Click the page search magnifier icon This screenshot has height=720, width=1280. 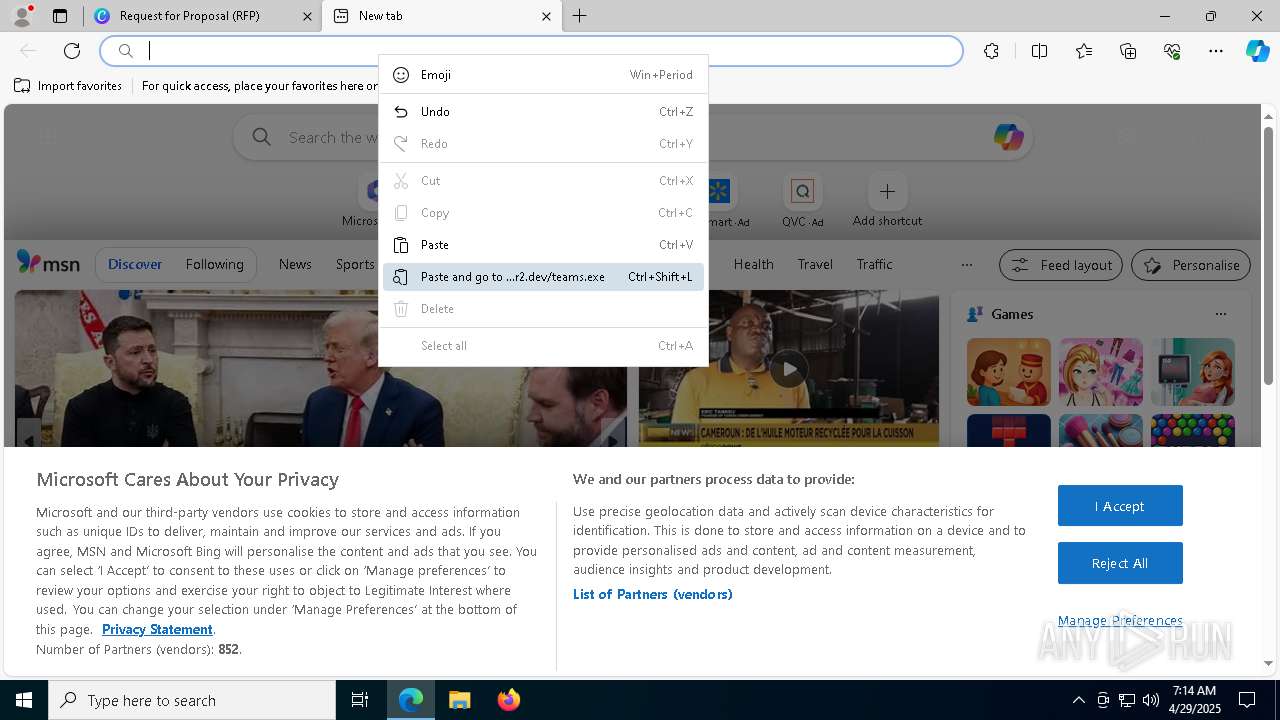pyautogui.click(x=262, y=137)
